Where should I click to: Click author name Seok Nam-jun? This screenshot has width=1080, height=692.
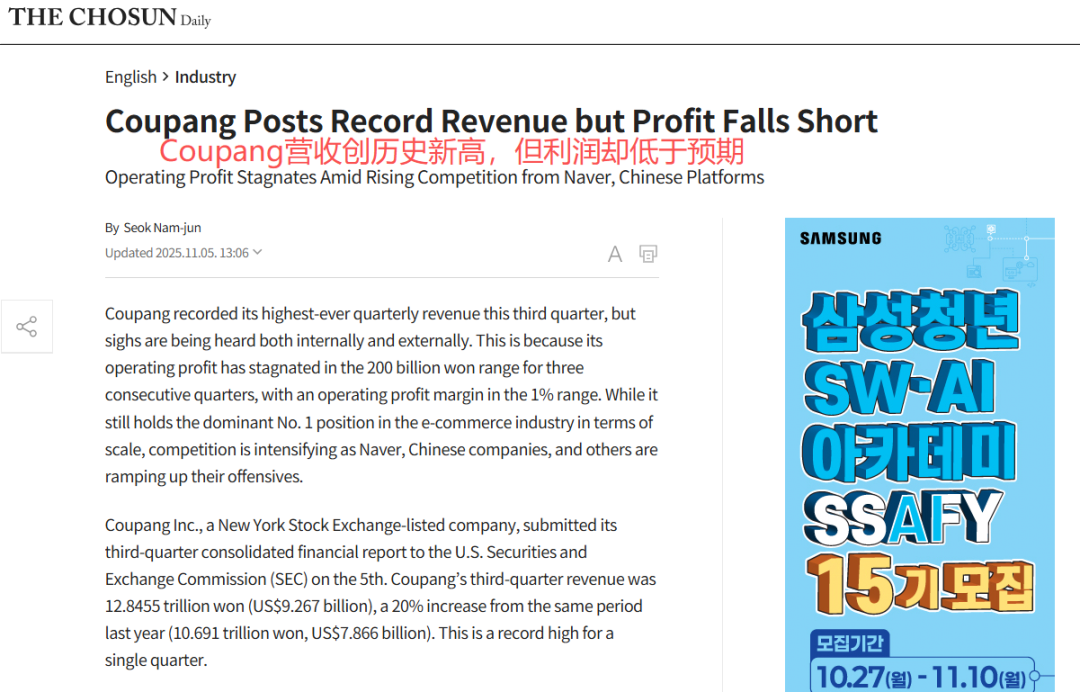[162, 228]
